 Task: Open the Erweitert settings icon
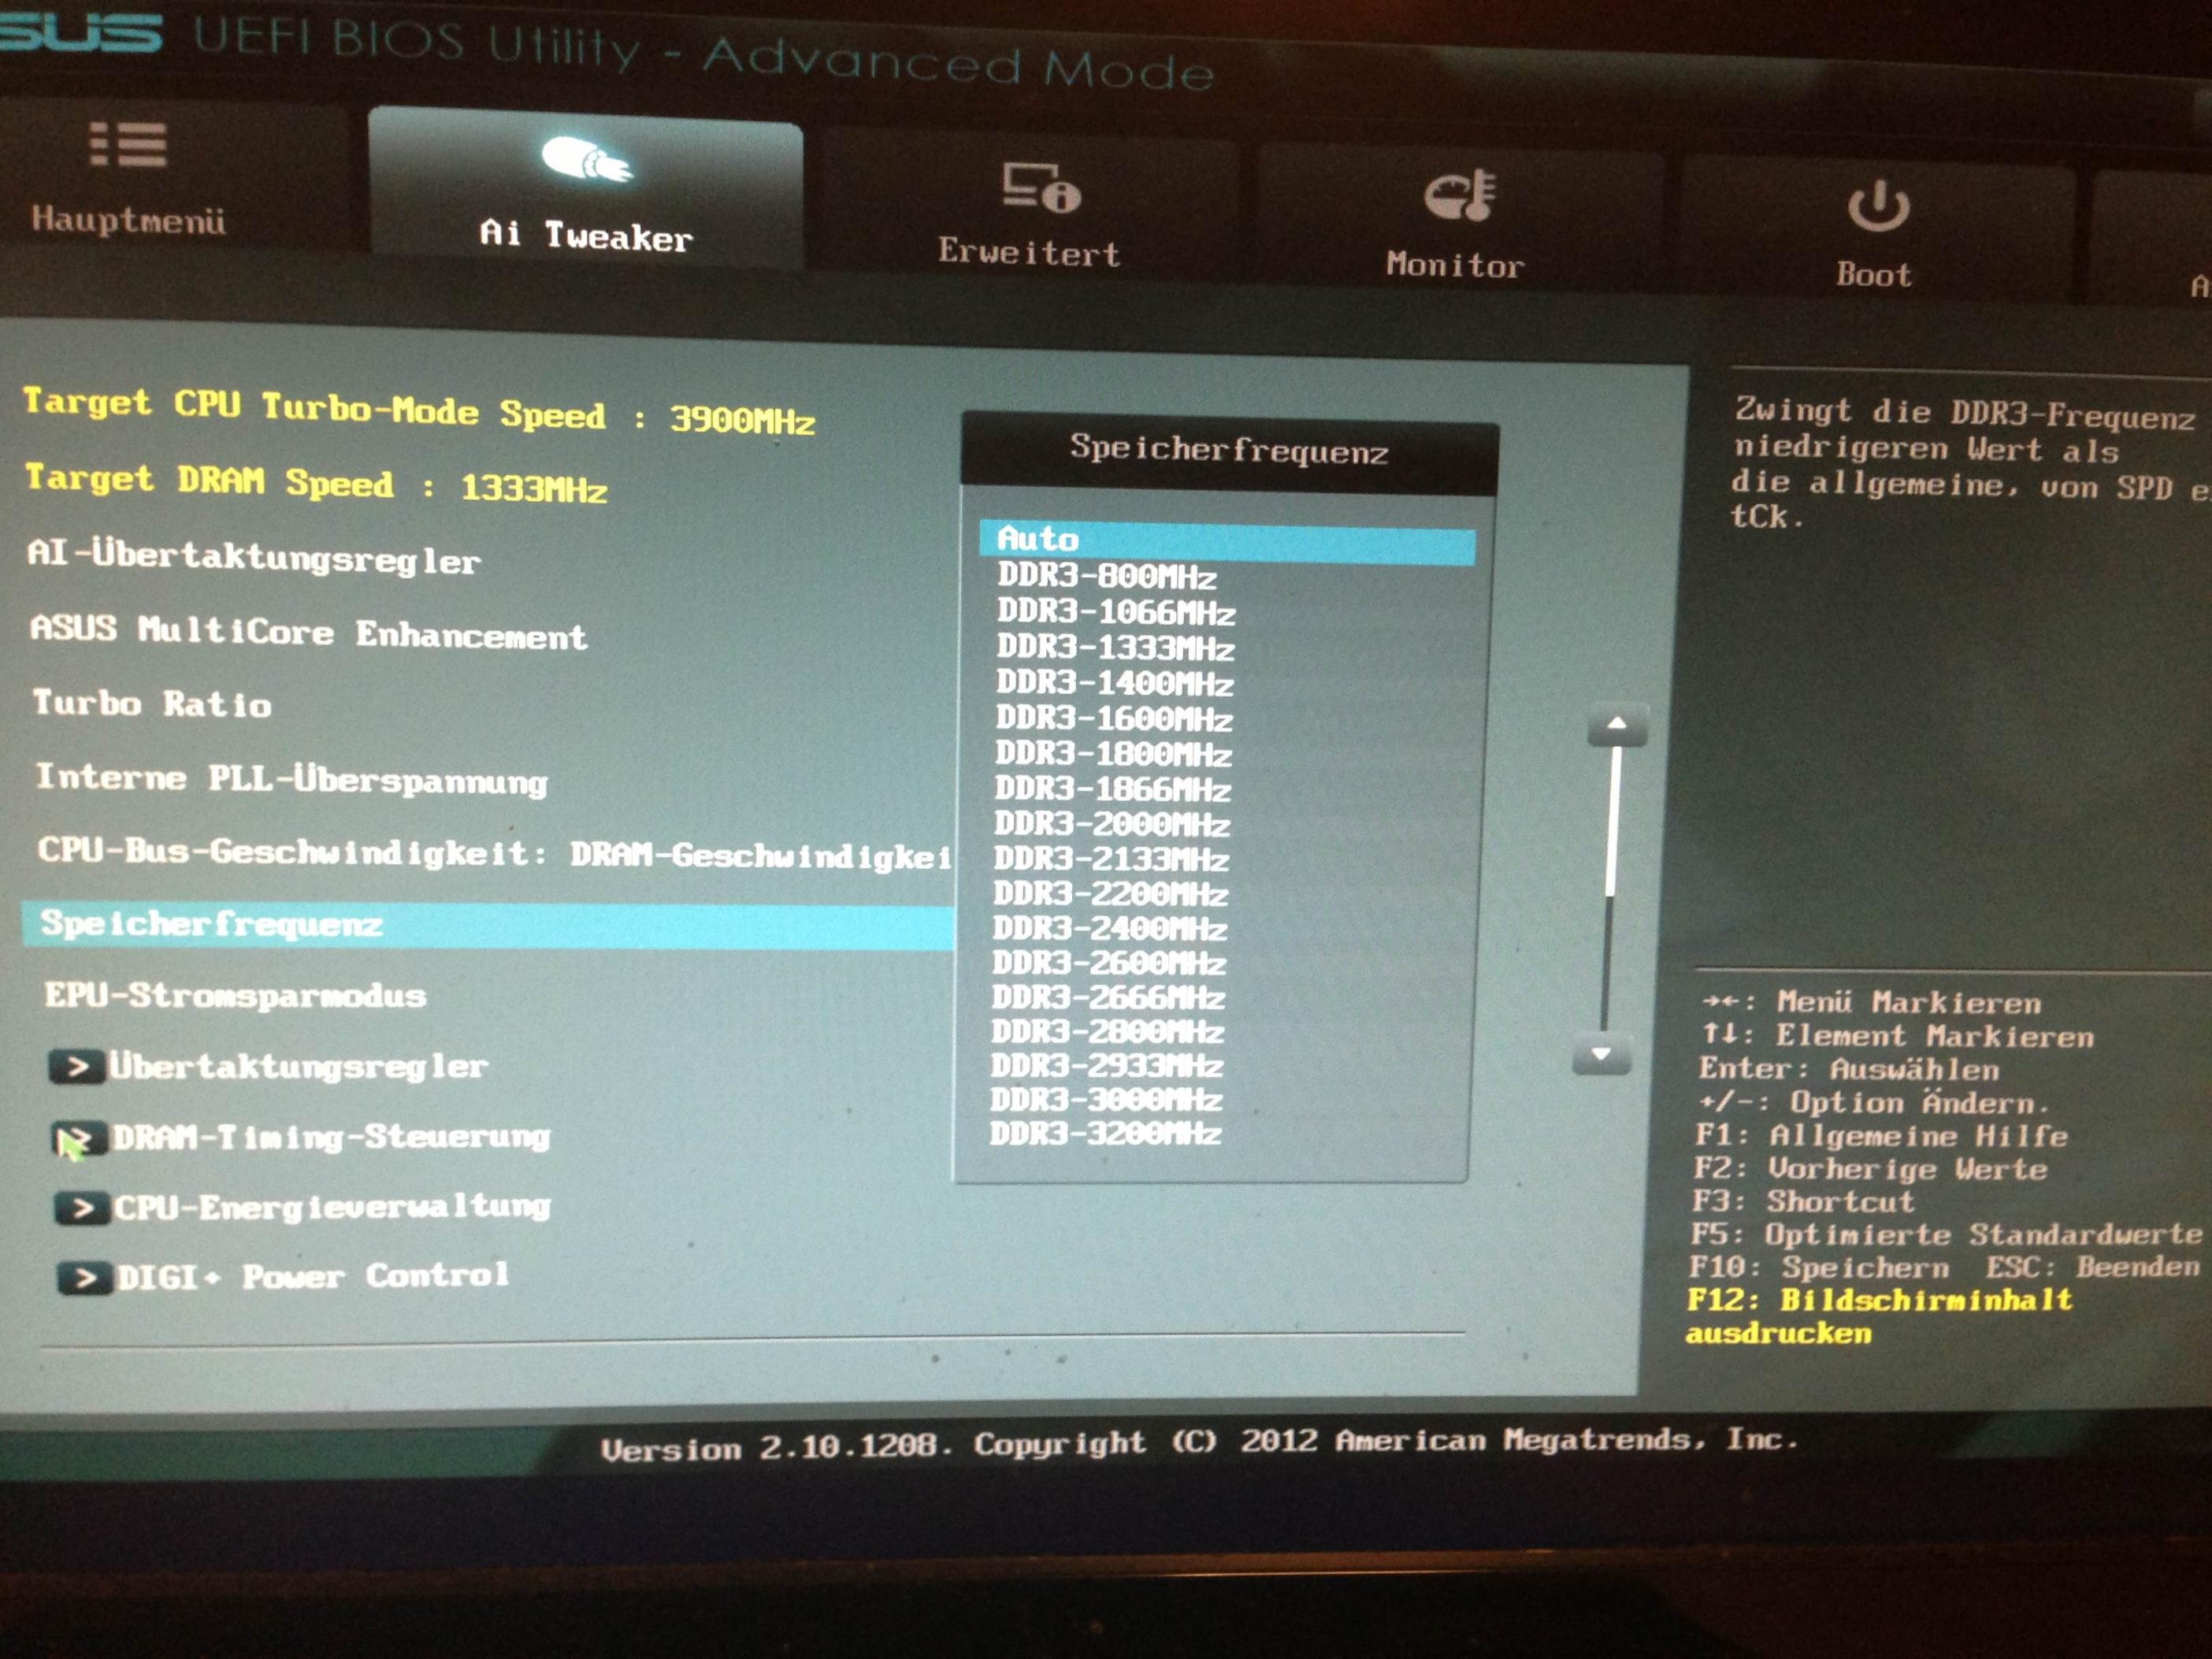(1041, 187)
